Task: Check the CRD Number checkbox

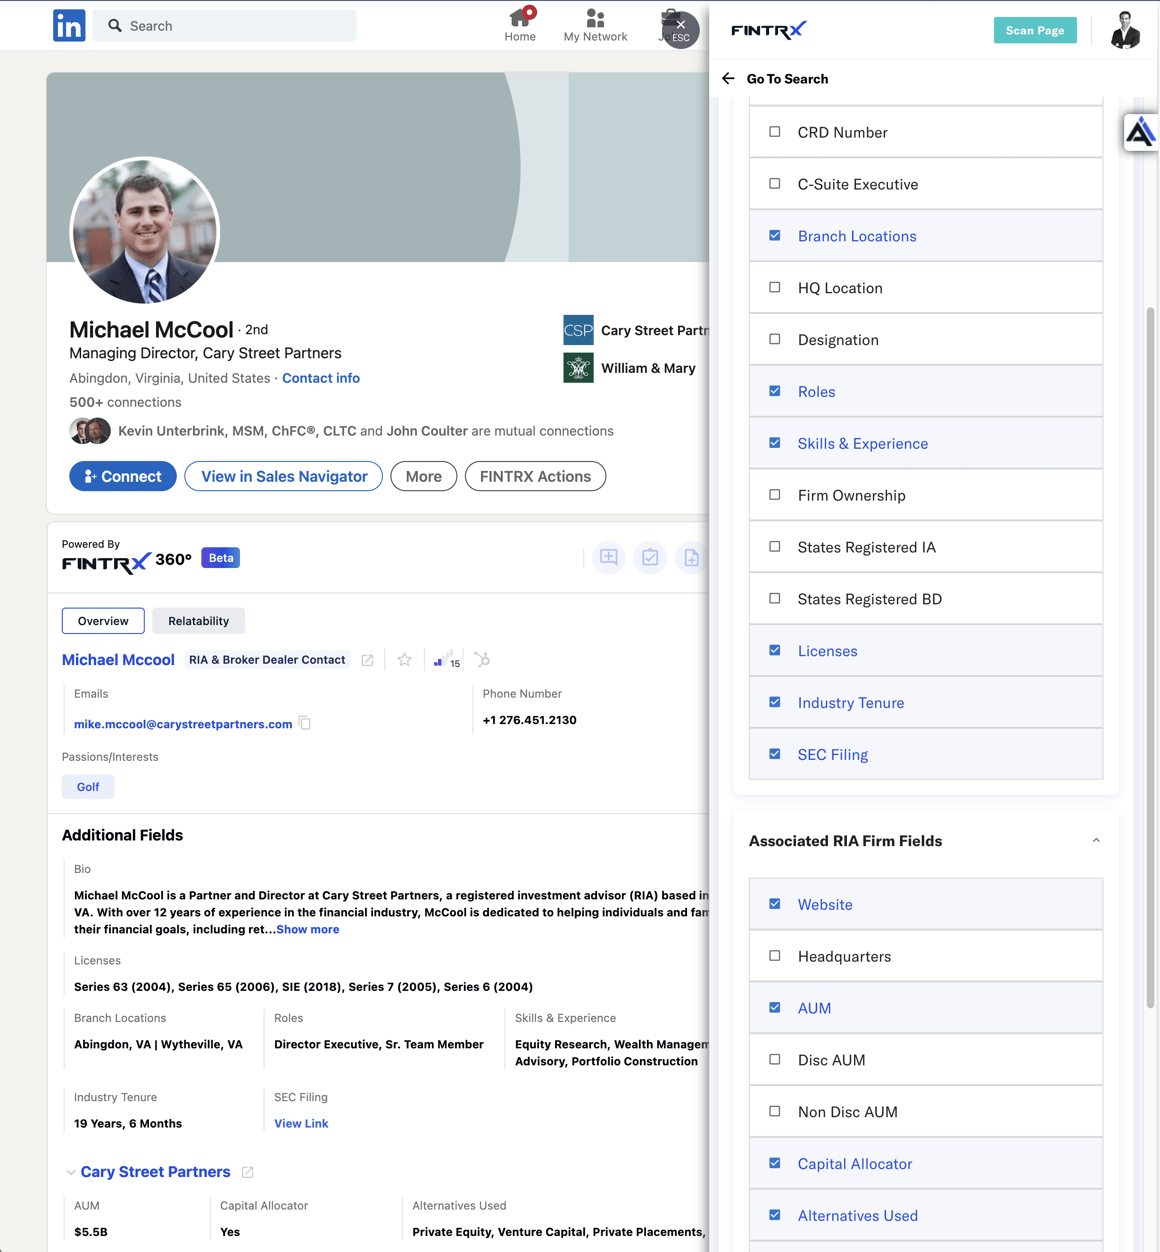Action: 775,132
